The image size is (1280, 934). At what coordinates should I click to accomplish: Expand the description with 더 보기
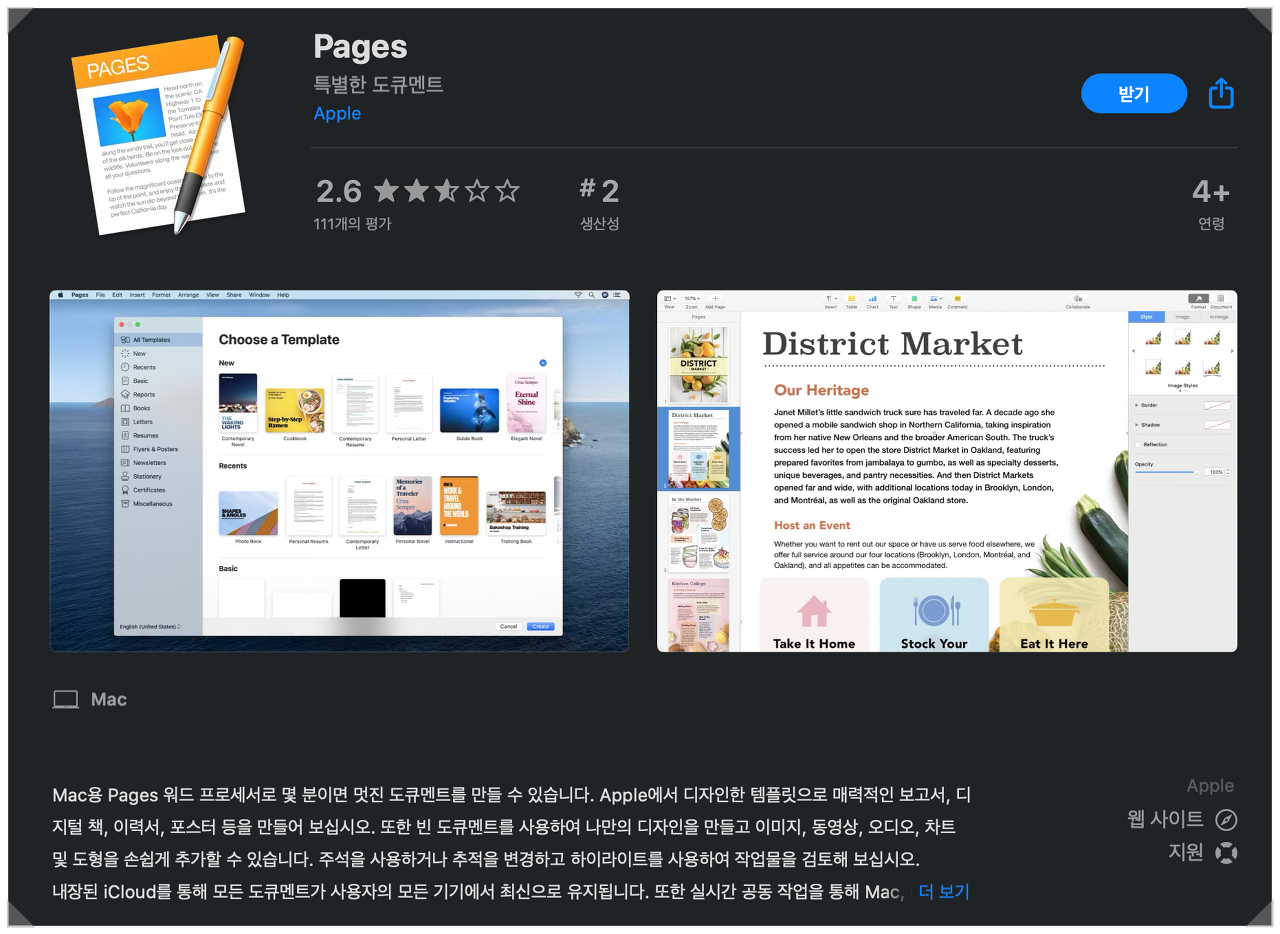(x=944, y=892)
